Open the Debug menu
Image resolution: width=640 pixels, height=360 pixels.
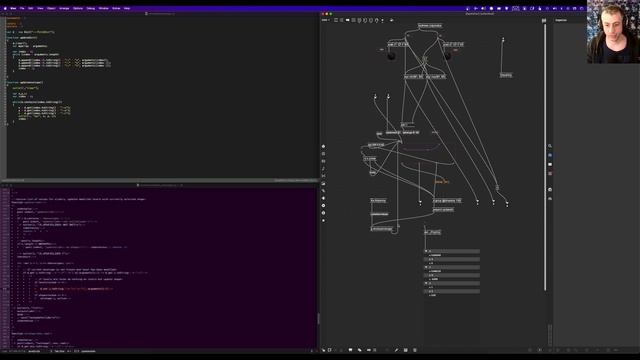click(x=91, y=8)
